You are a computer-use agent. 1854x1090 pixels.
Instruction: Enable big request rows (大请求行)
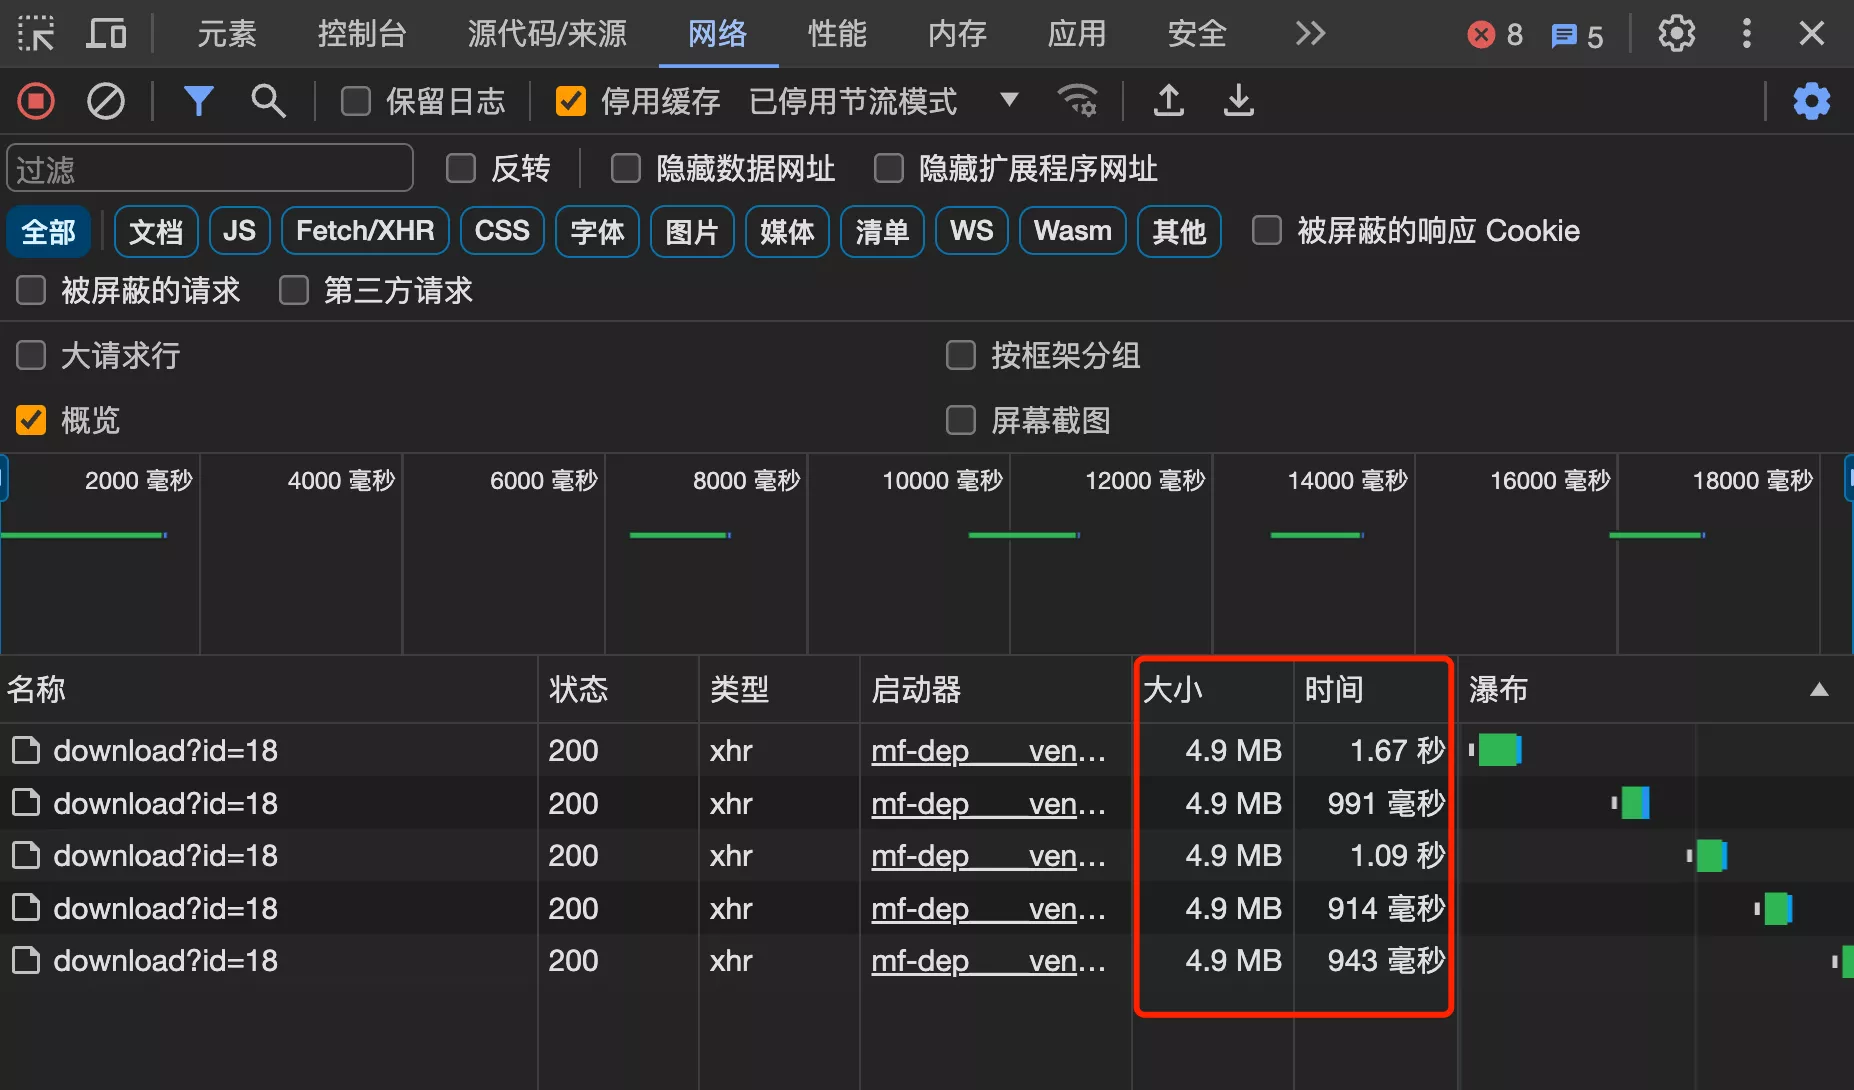tap(31, 355)
